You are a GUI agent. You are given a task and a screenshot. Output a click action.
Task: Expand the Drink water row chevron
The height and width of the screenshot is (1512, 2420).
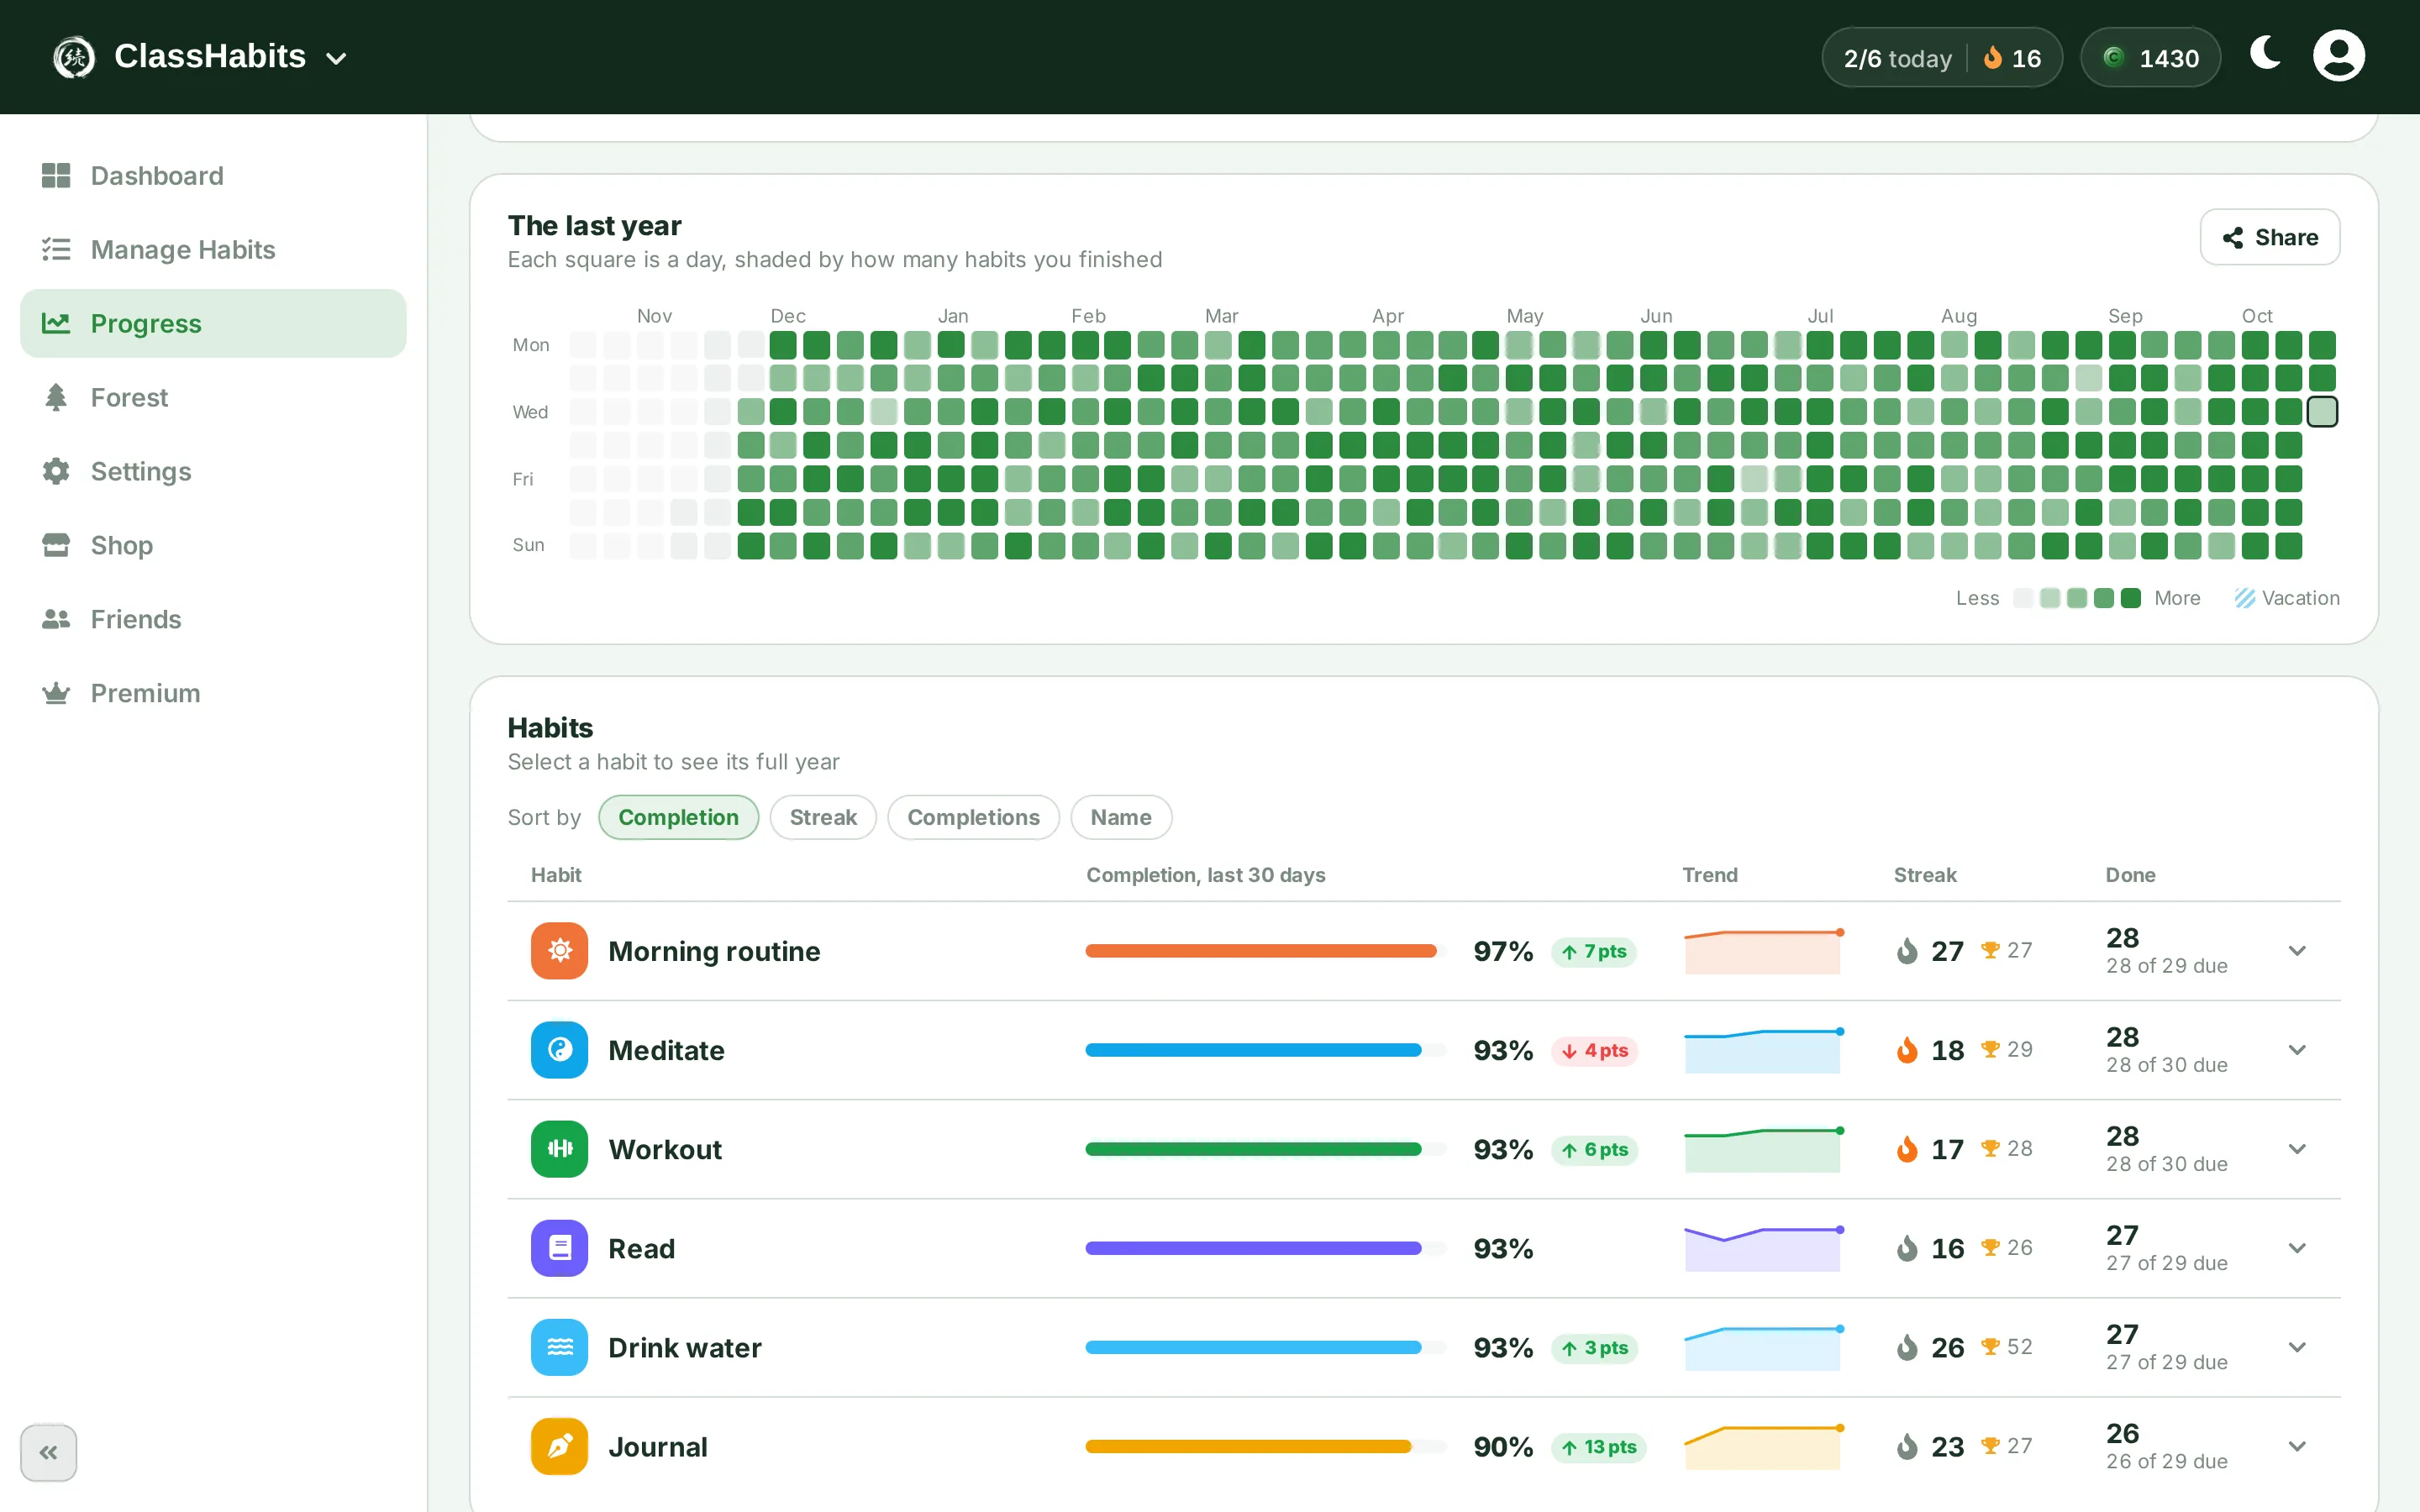2297,1347
